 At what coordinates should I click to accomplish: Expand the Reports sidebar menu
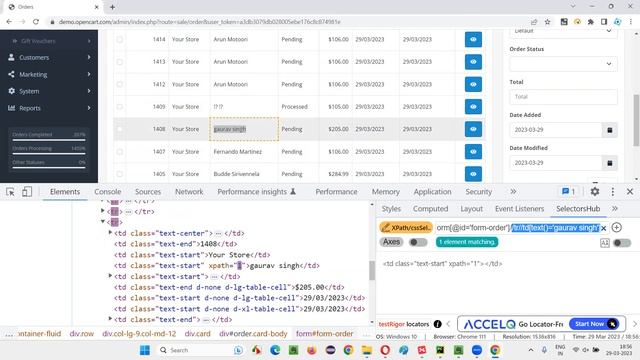(49, 108)
